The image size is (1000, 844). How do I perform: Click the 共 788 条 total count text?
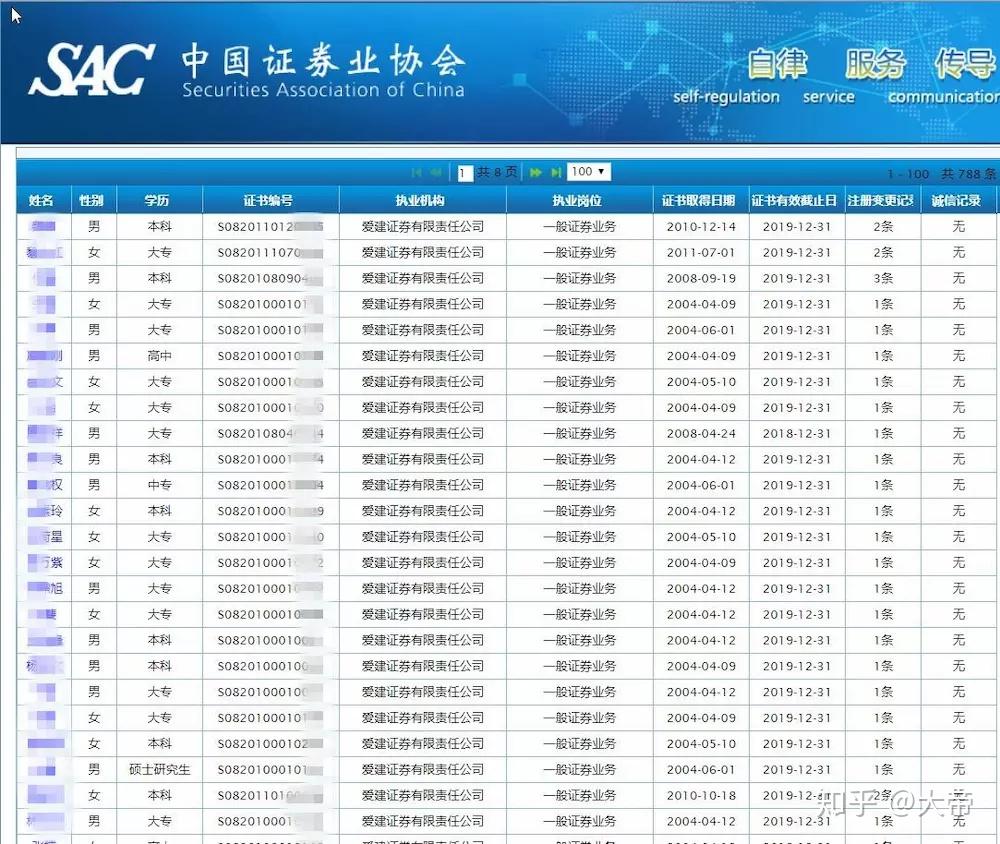(x=968, y=174)
